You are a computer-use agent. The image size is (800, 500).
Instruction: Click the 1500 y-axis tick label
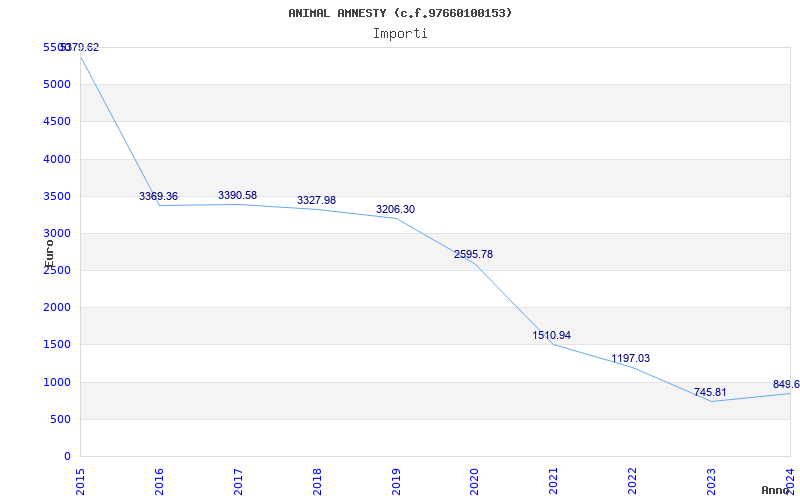tap(58, 344)
